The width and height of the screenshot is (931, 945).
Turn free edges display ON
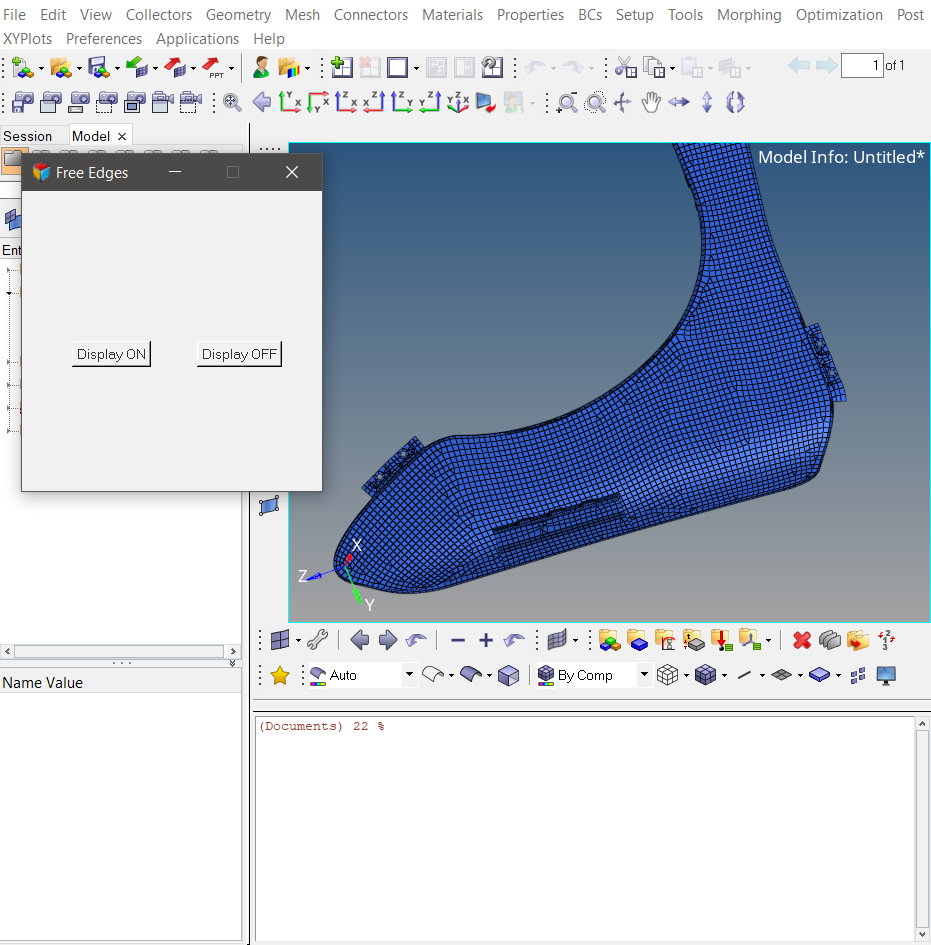pos(111,354)
